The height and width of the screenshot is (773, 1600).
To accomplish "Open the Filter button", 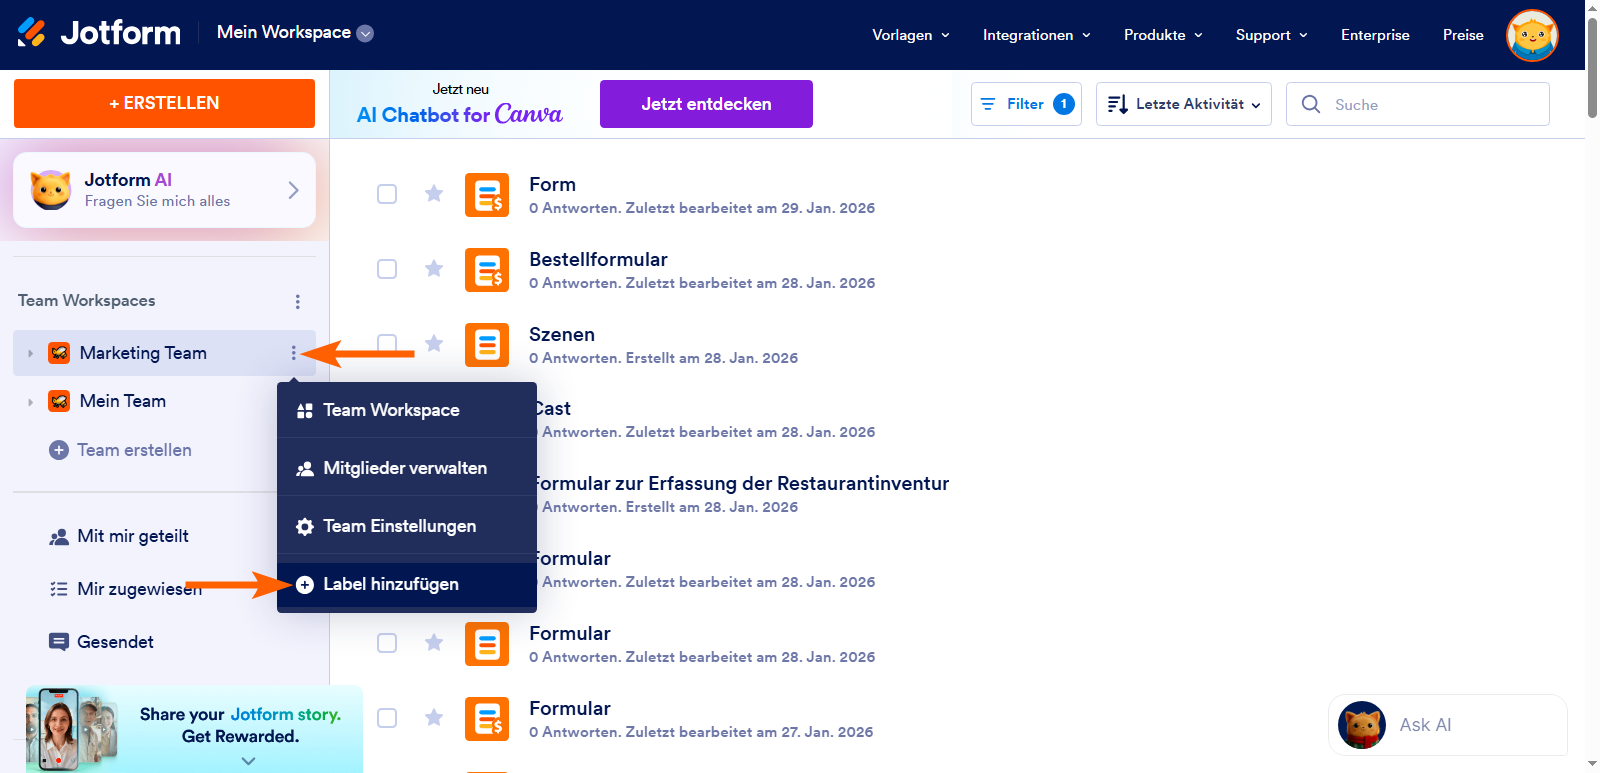I will (1026, 104).
